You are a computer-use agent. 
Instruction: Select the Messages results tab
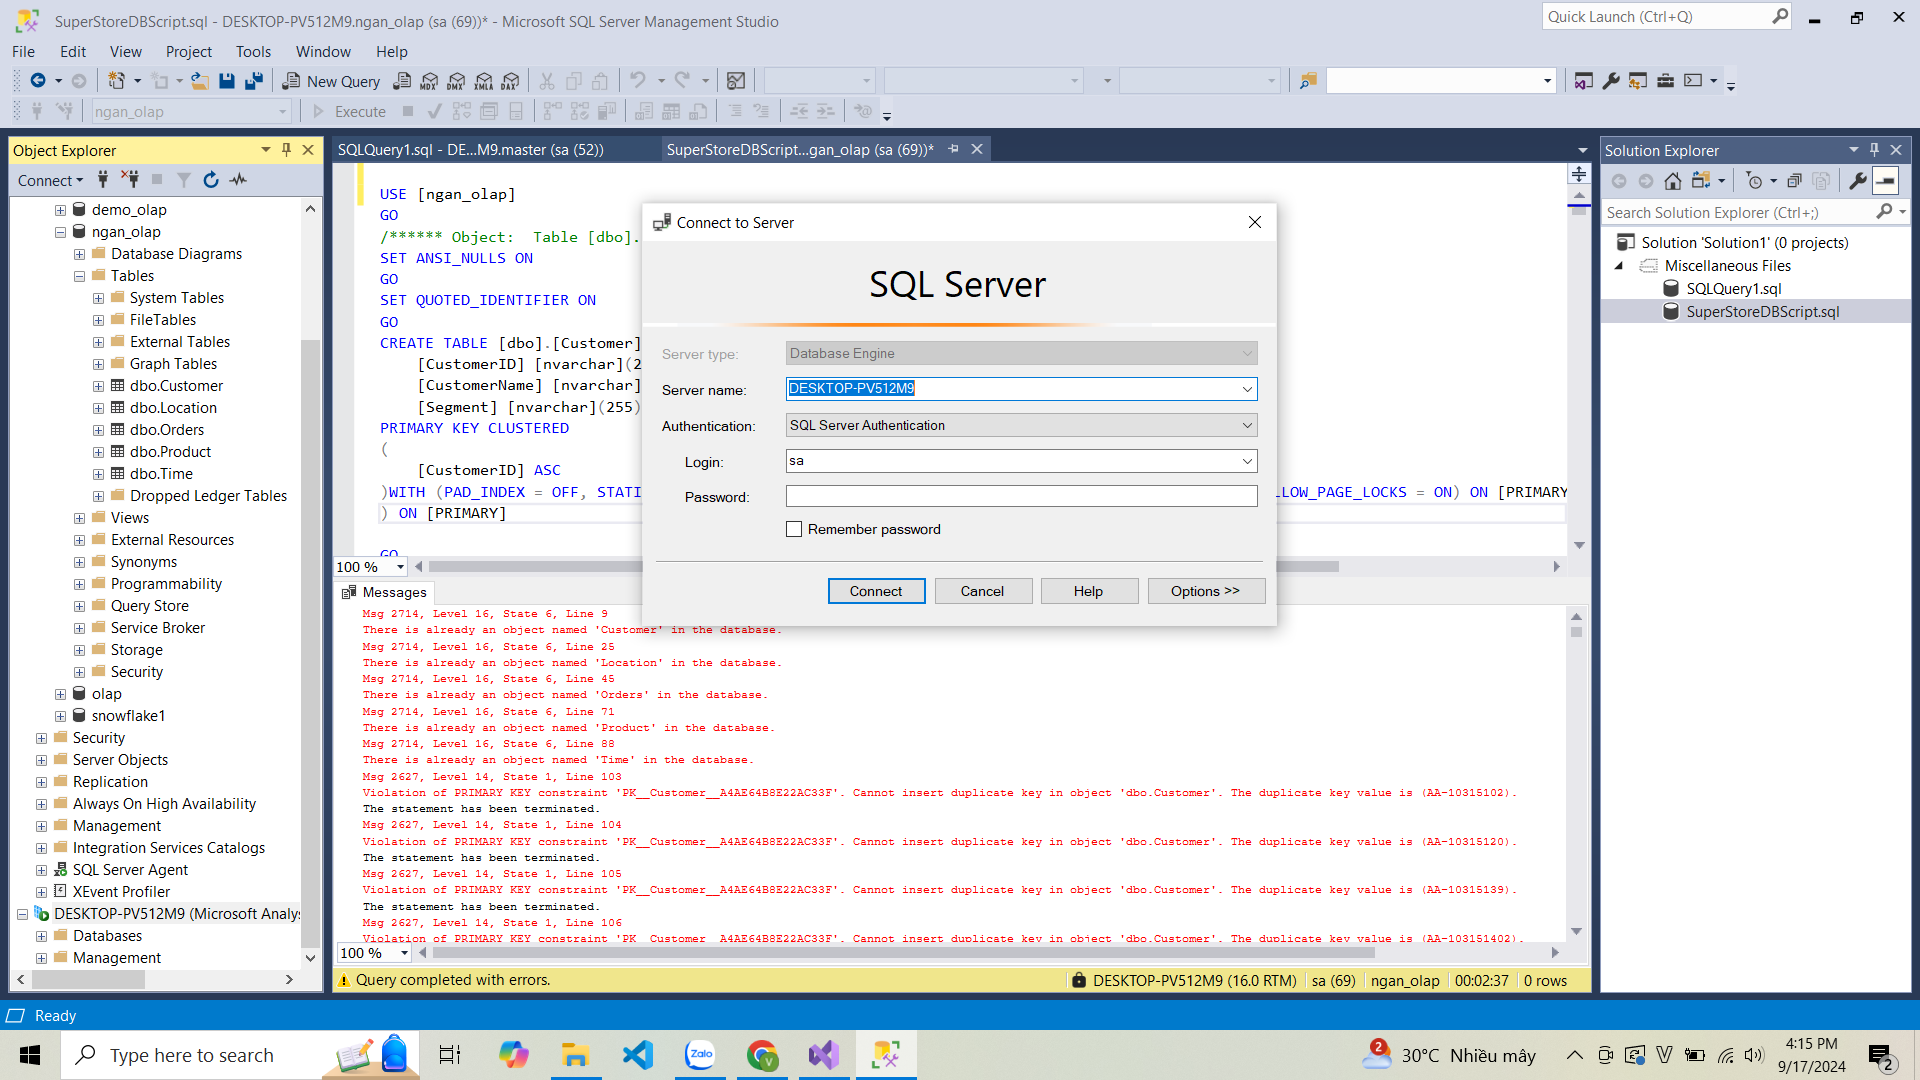[x=386, y=593]
